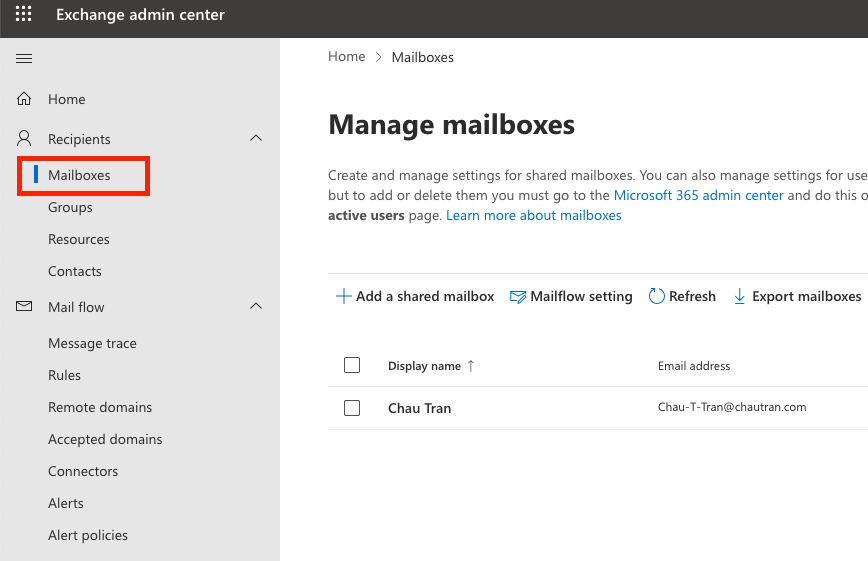Click Mailboxes in the breadcrumb
This screenshot has height=561, width=868.
pyautogui.click(x=422, y=57)
